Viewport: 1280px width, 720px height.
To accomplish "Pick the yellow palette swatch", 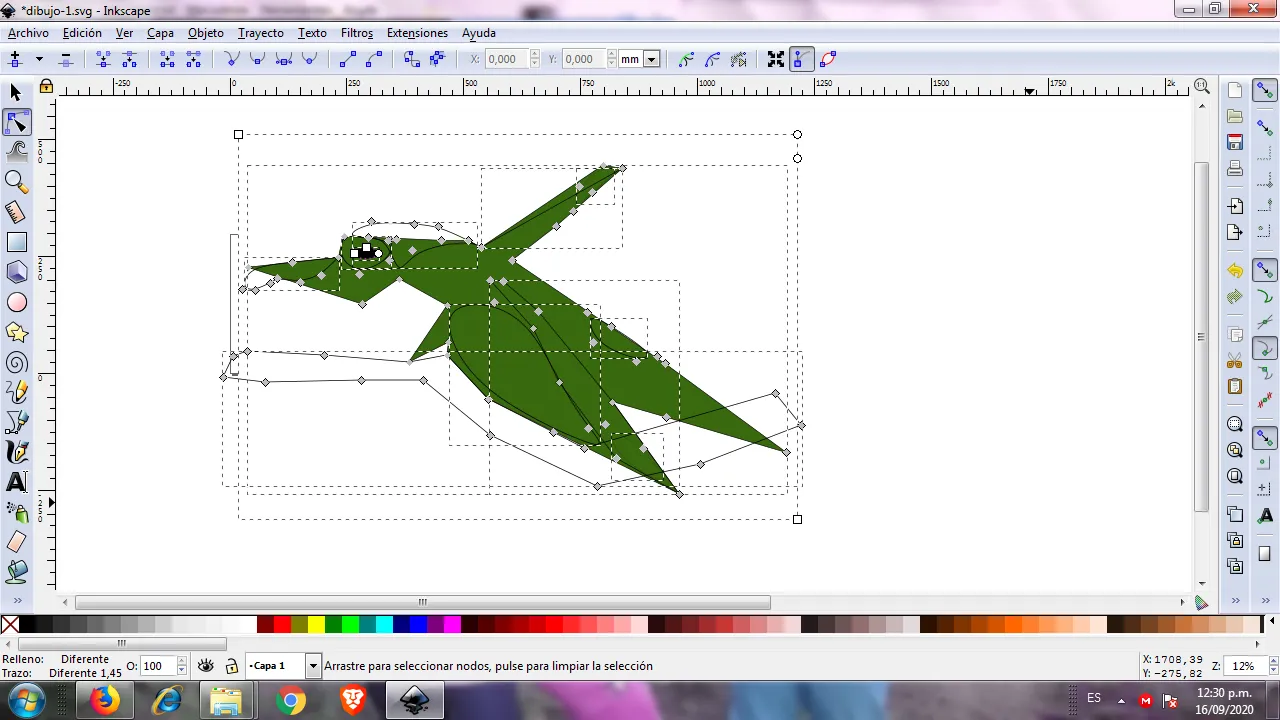I will (x=316, y=625).
